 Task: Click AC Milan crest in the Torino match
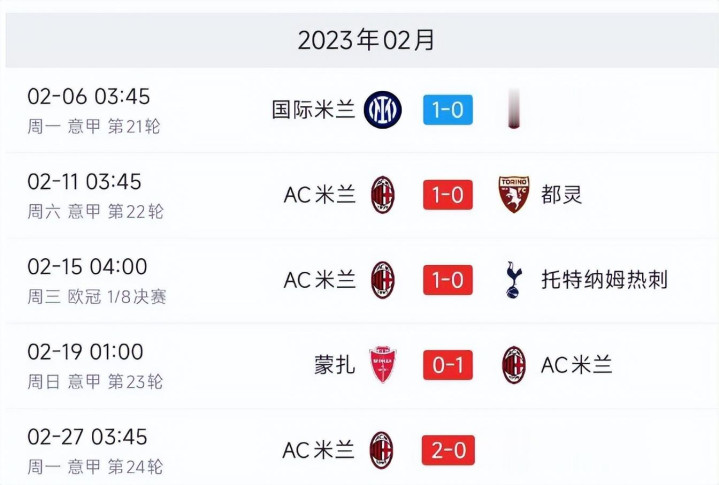(x=383, y=194)
